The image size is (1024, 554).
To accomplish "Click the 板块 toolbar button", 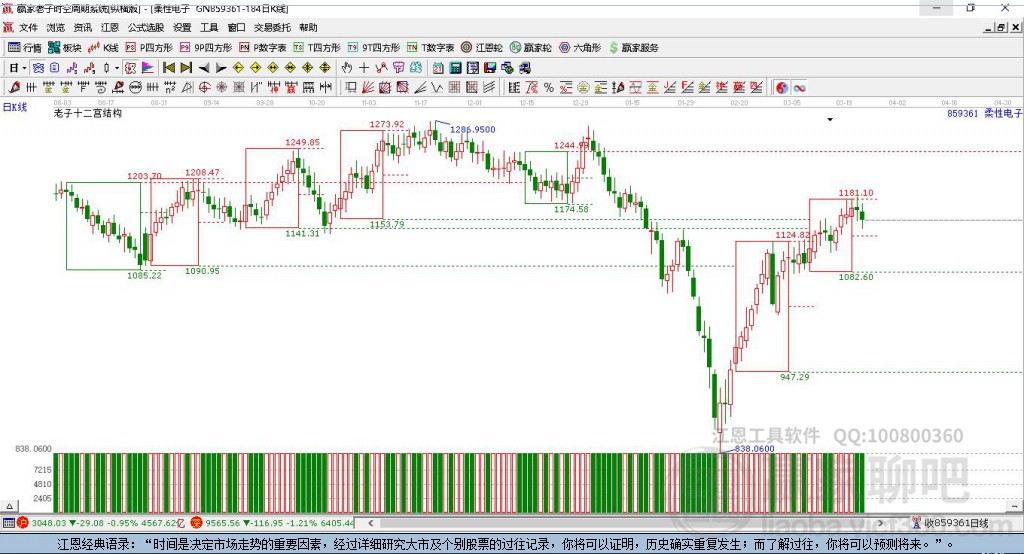I will (x=65, y=48).
